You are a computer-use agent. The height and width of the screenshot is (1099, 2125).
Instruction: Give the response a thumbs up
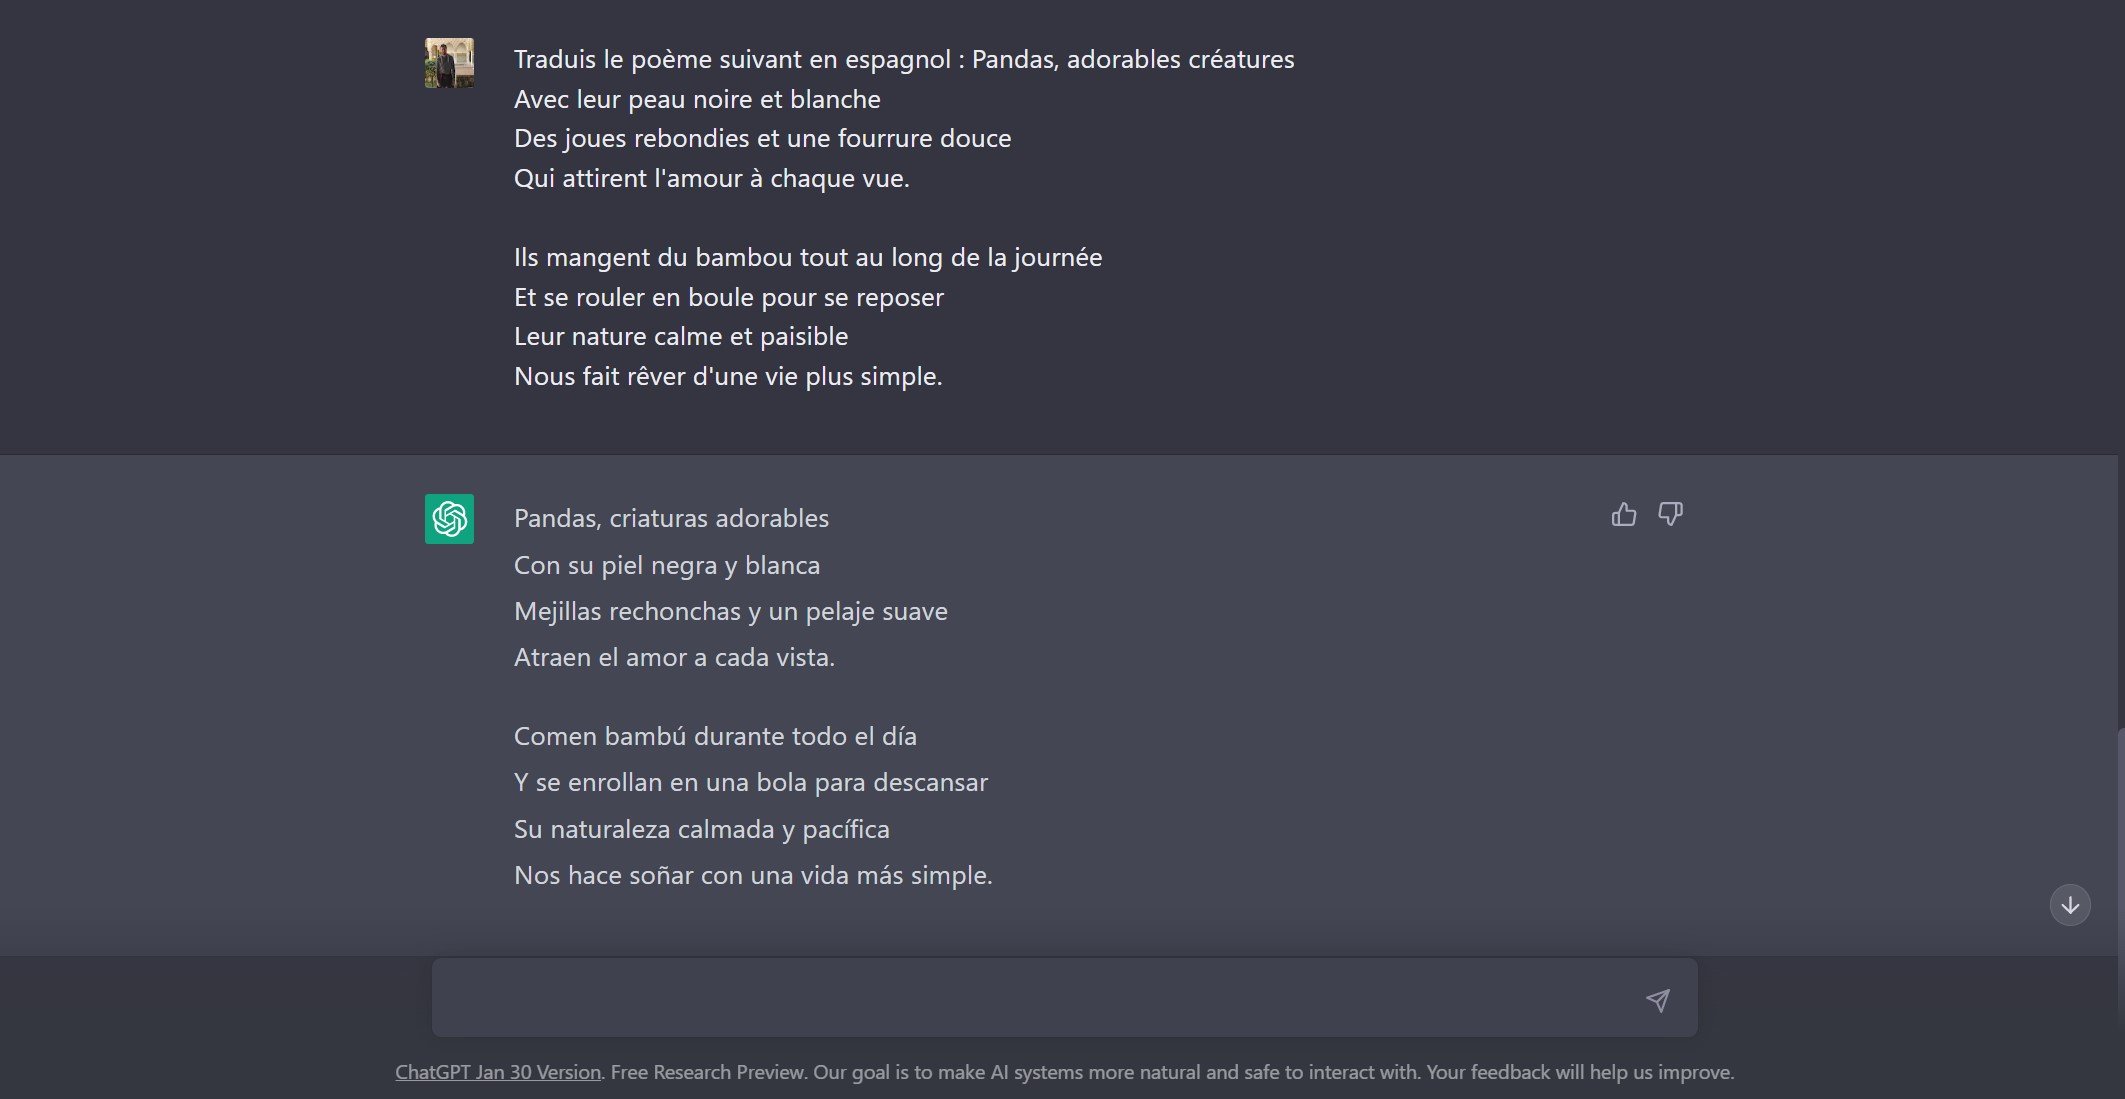coord(1623,514)
